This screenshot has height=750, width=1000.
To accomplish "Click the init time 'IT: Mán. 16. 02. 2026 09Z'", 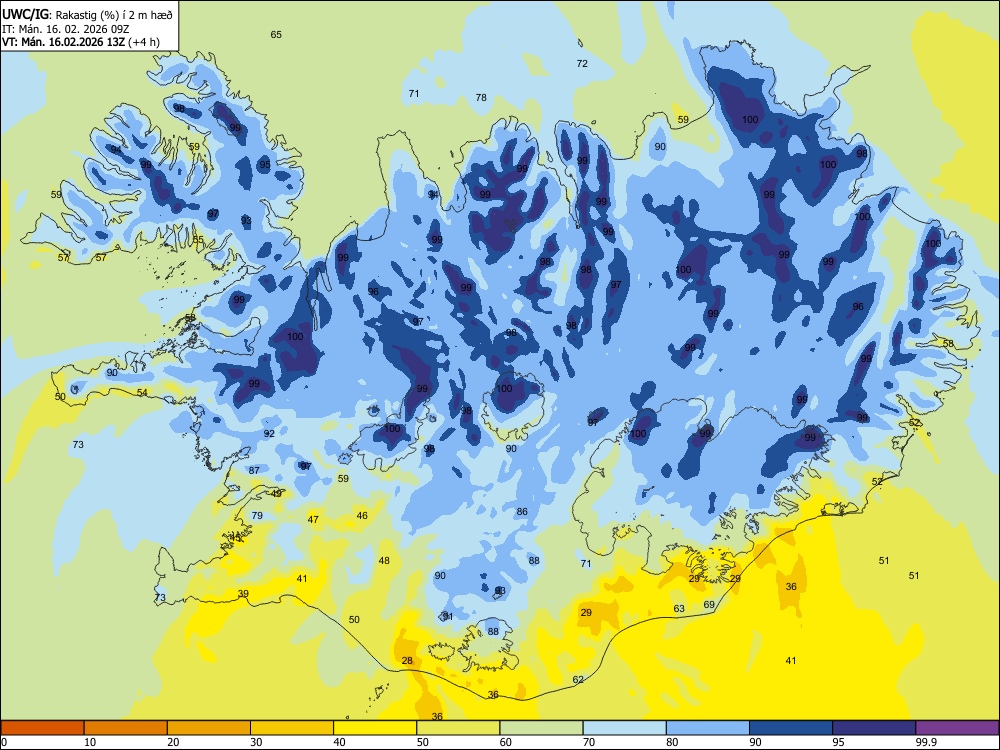I will (x=66, y=29).
